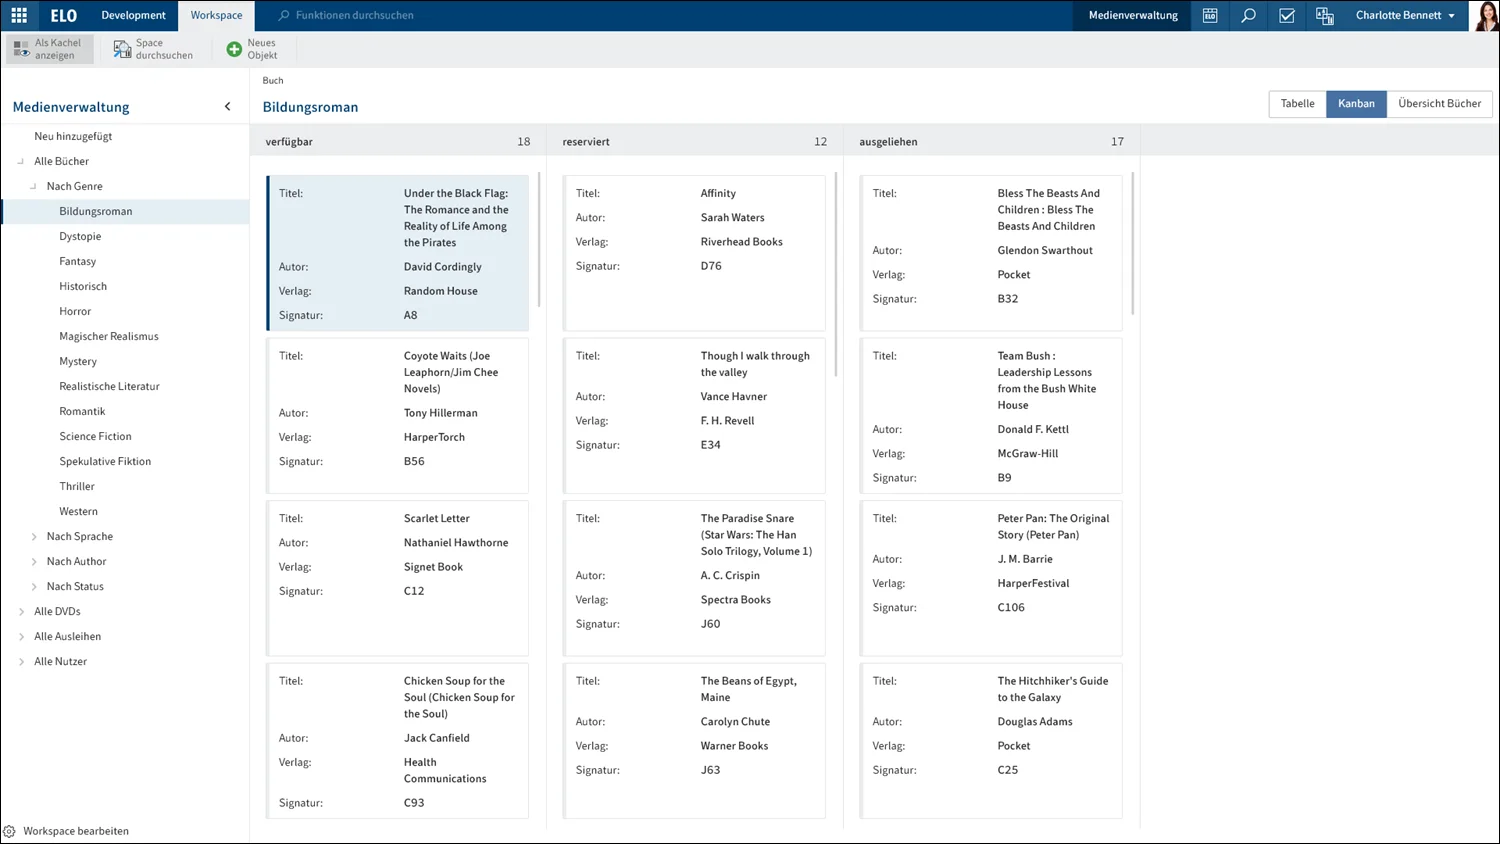The image size is (1500, 844).
Task: Click the verfügbar column scrollbar
Action: tap(539, 240)
